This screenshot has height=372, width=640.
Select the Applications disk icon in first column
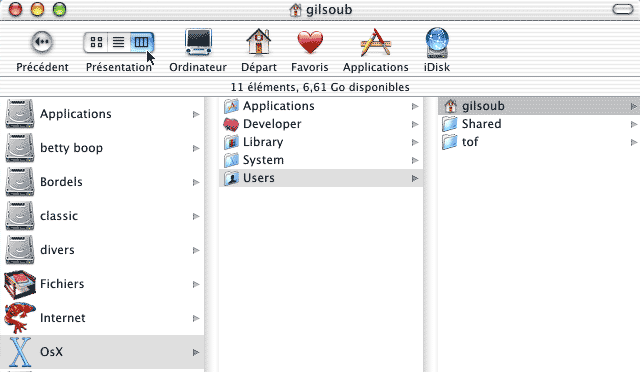click(x=20, y=114)
